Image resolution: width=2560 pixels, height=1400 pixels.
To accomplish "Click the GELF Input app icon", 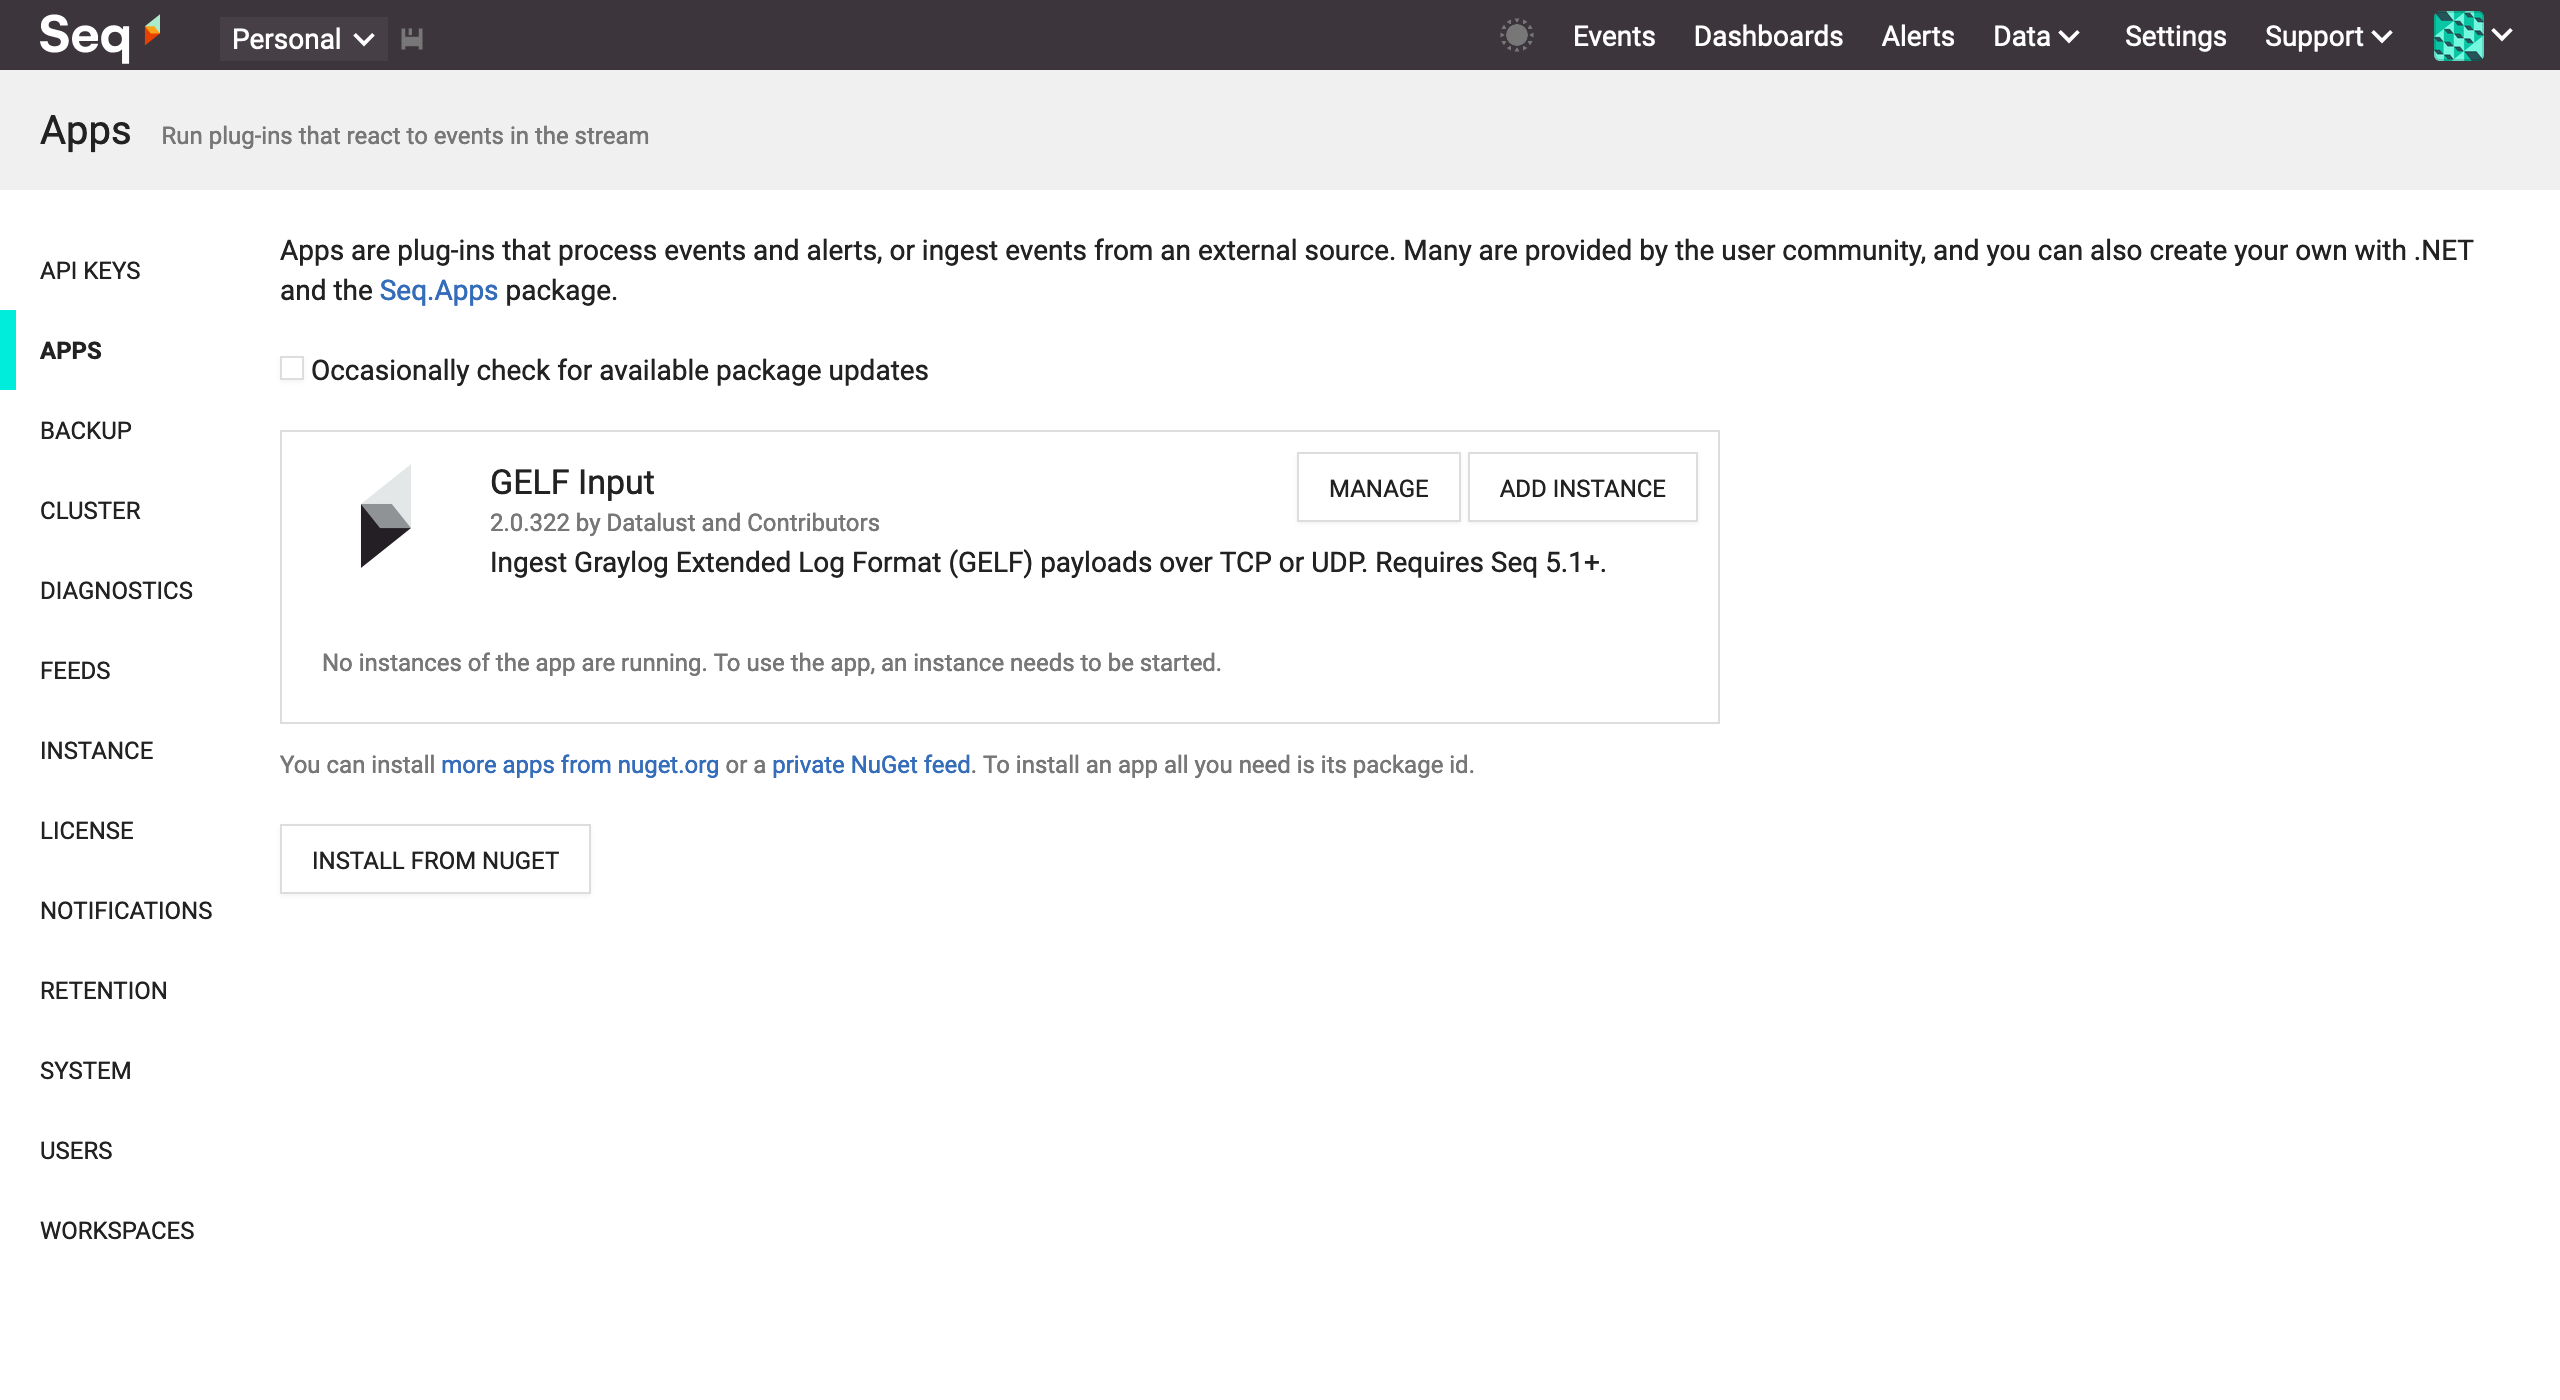I will point(385,516).
